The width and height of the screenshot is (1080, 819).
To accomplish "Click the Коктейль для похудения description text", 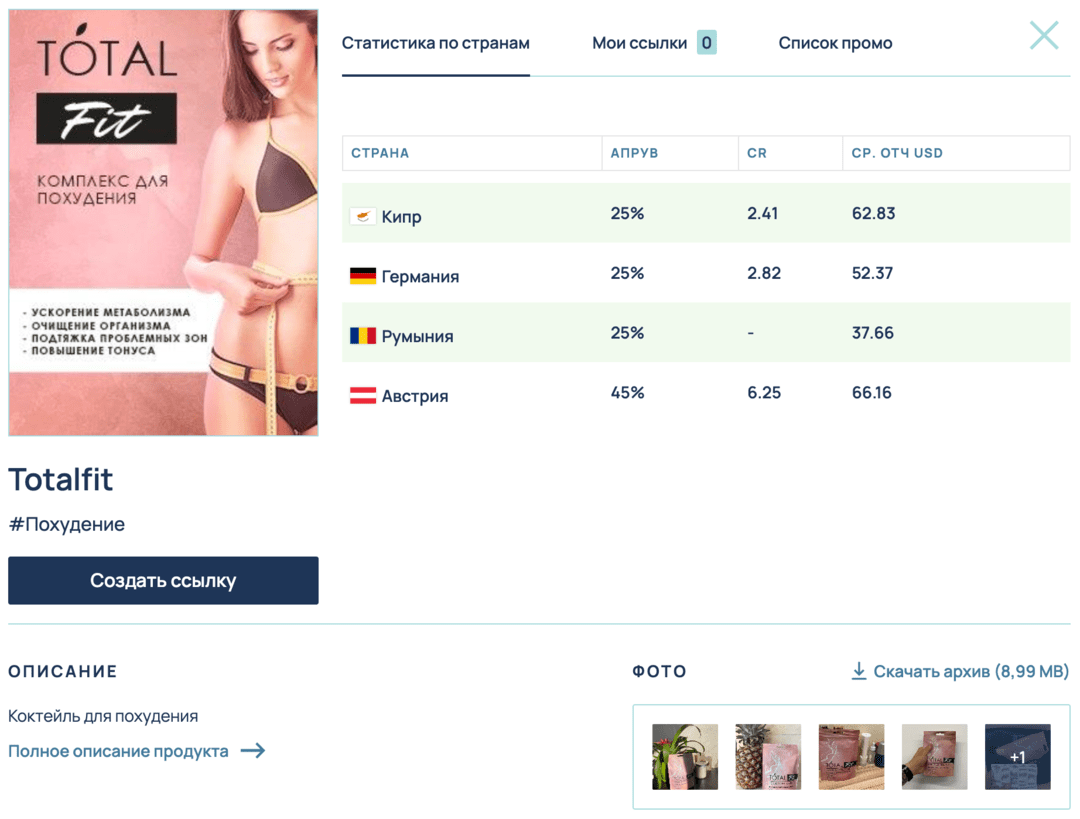I will pyautogui.click(x=103, y=716).
